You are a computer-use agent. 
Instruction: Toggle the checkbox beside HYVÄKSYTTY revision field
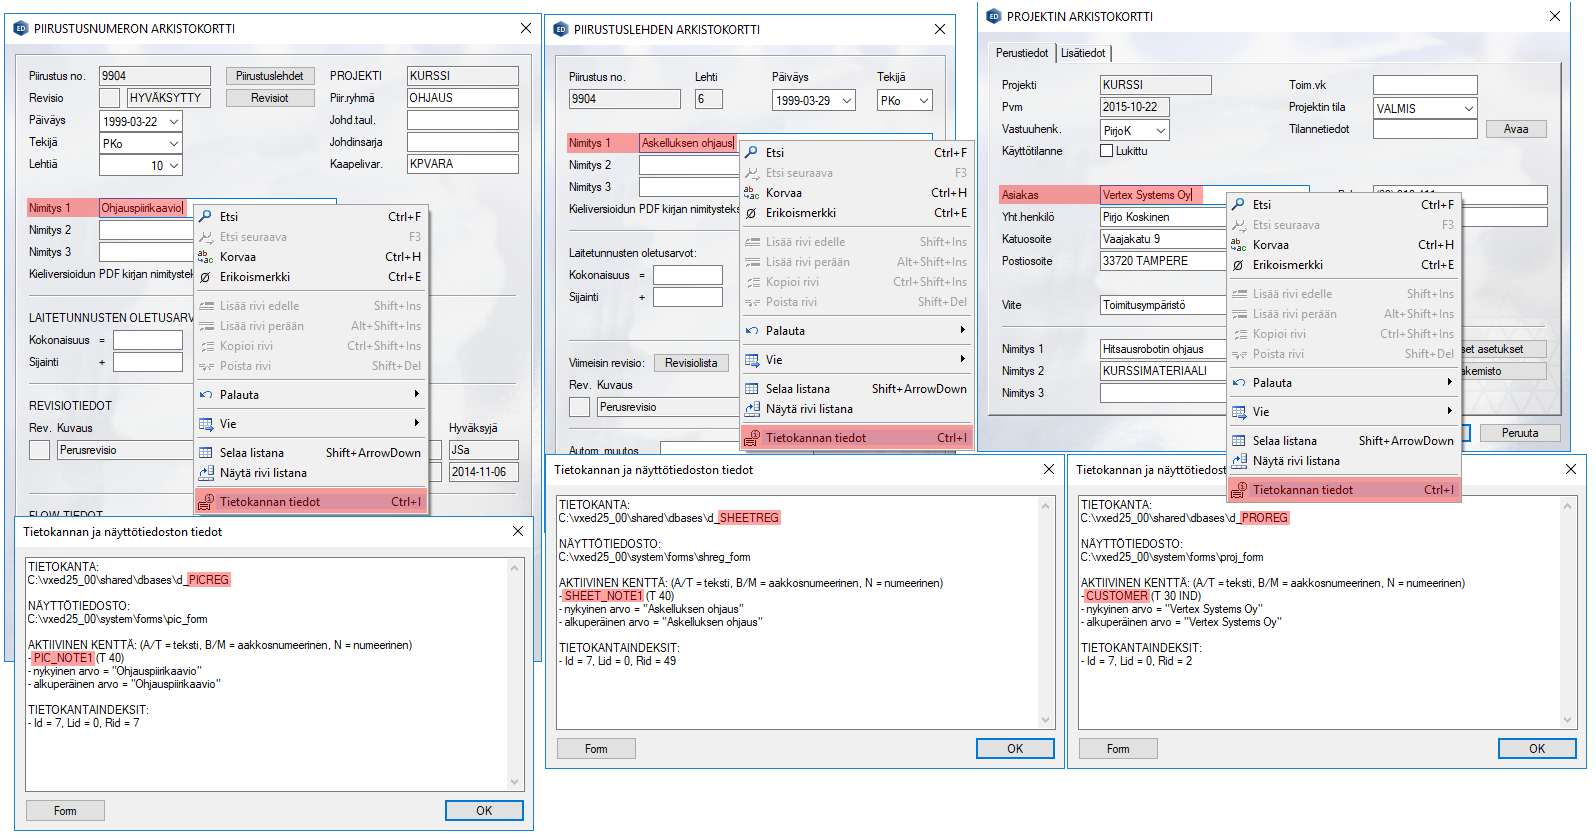[109, 98]
